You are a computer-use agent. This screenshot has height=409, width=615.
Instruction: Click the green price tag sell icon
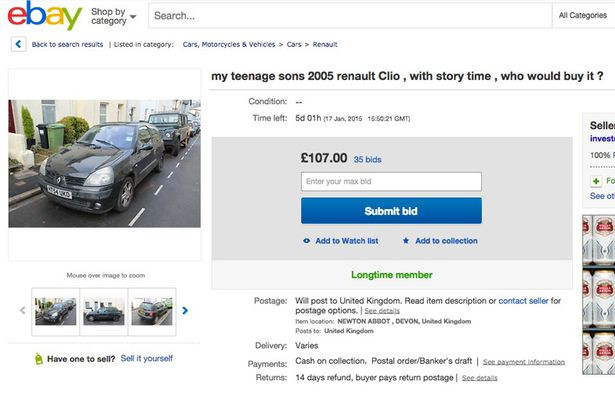coord(37,358)
